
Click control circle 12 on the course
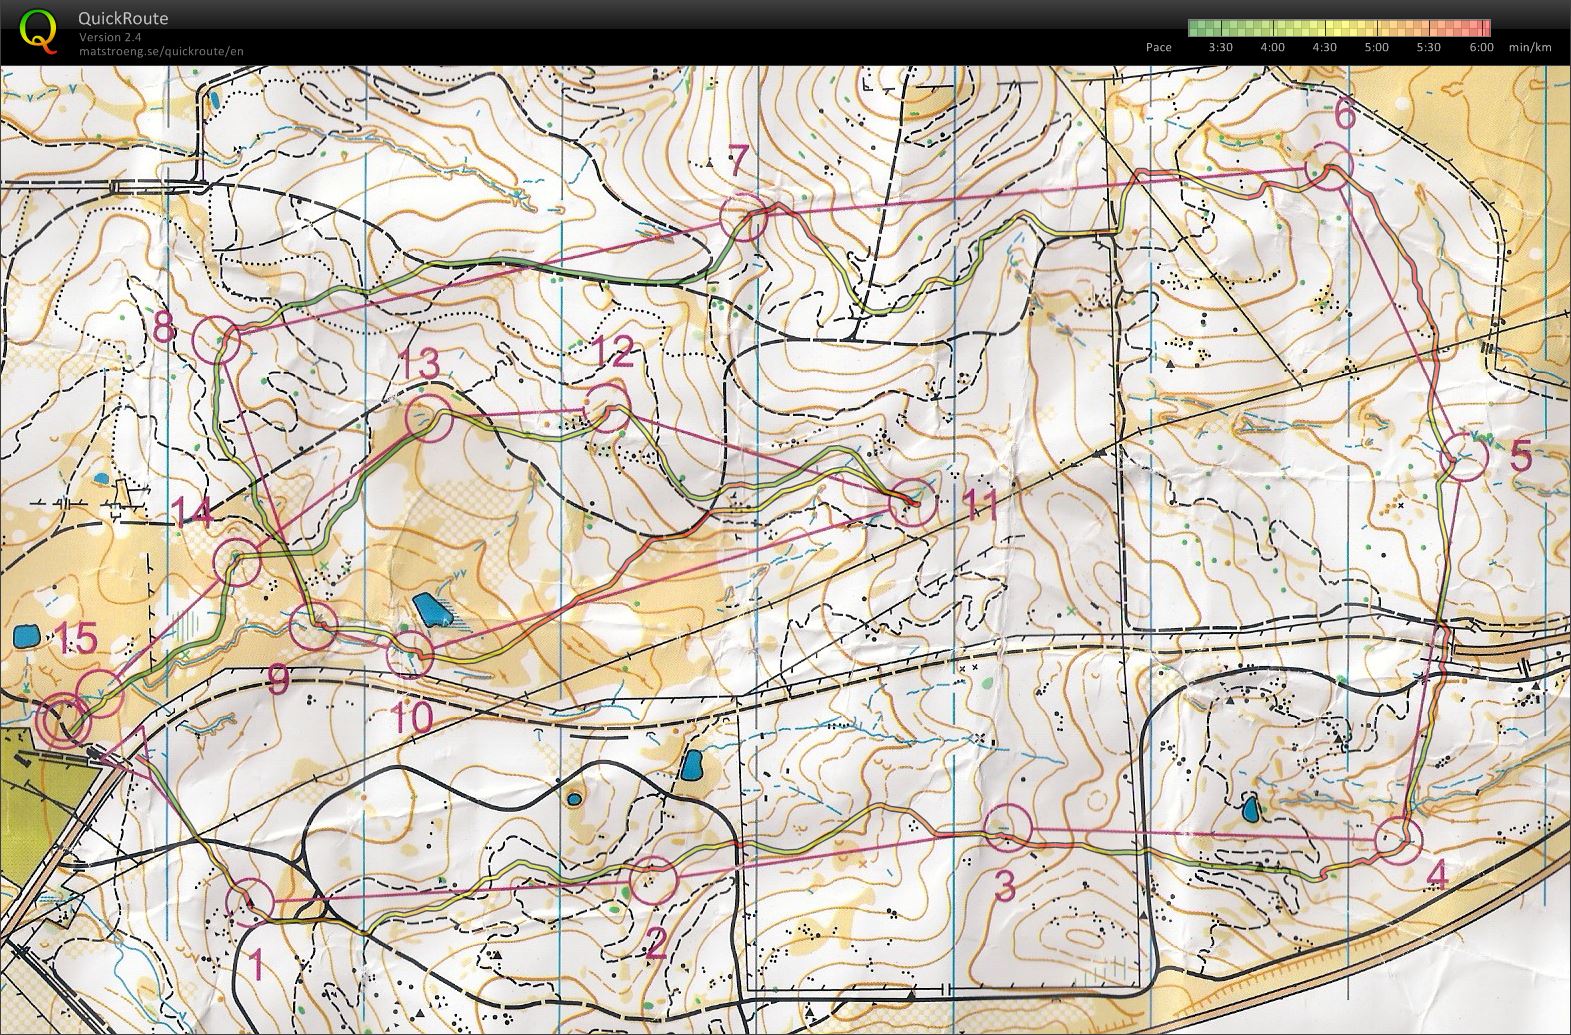(x=607, y=408)
